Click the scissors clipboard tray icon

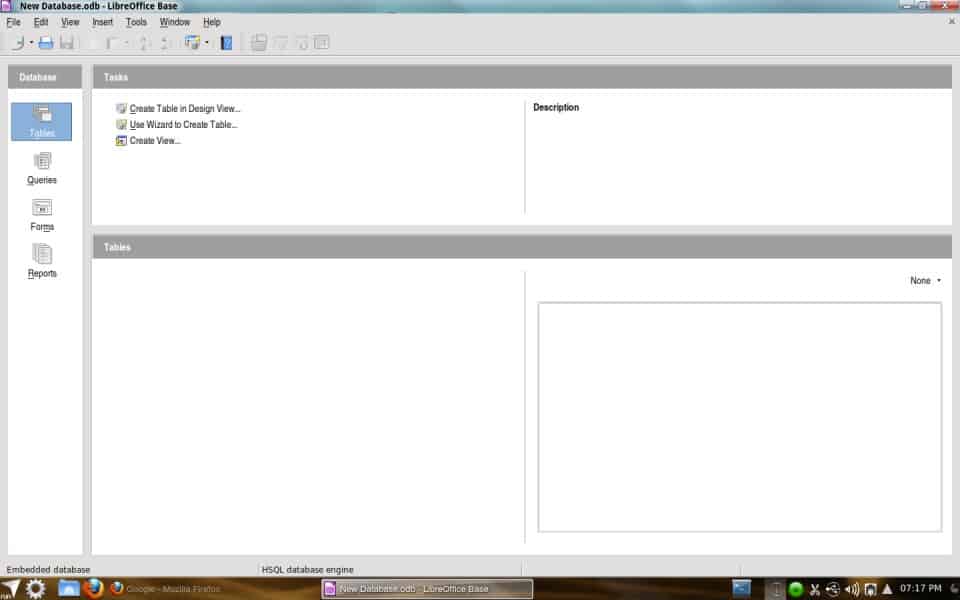click(x=814, y=590)
